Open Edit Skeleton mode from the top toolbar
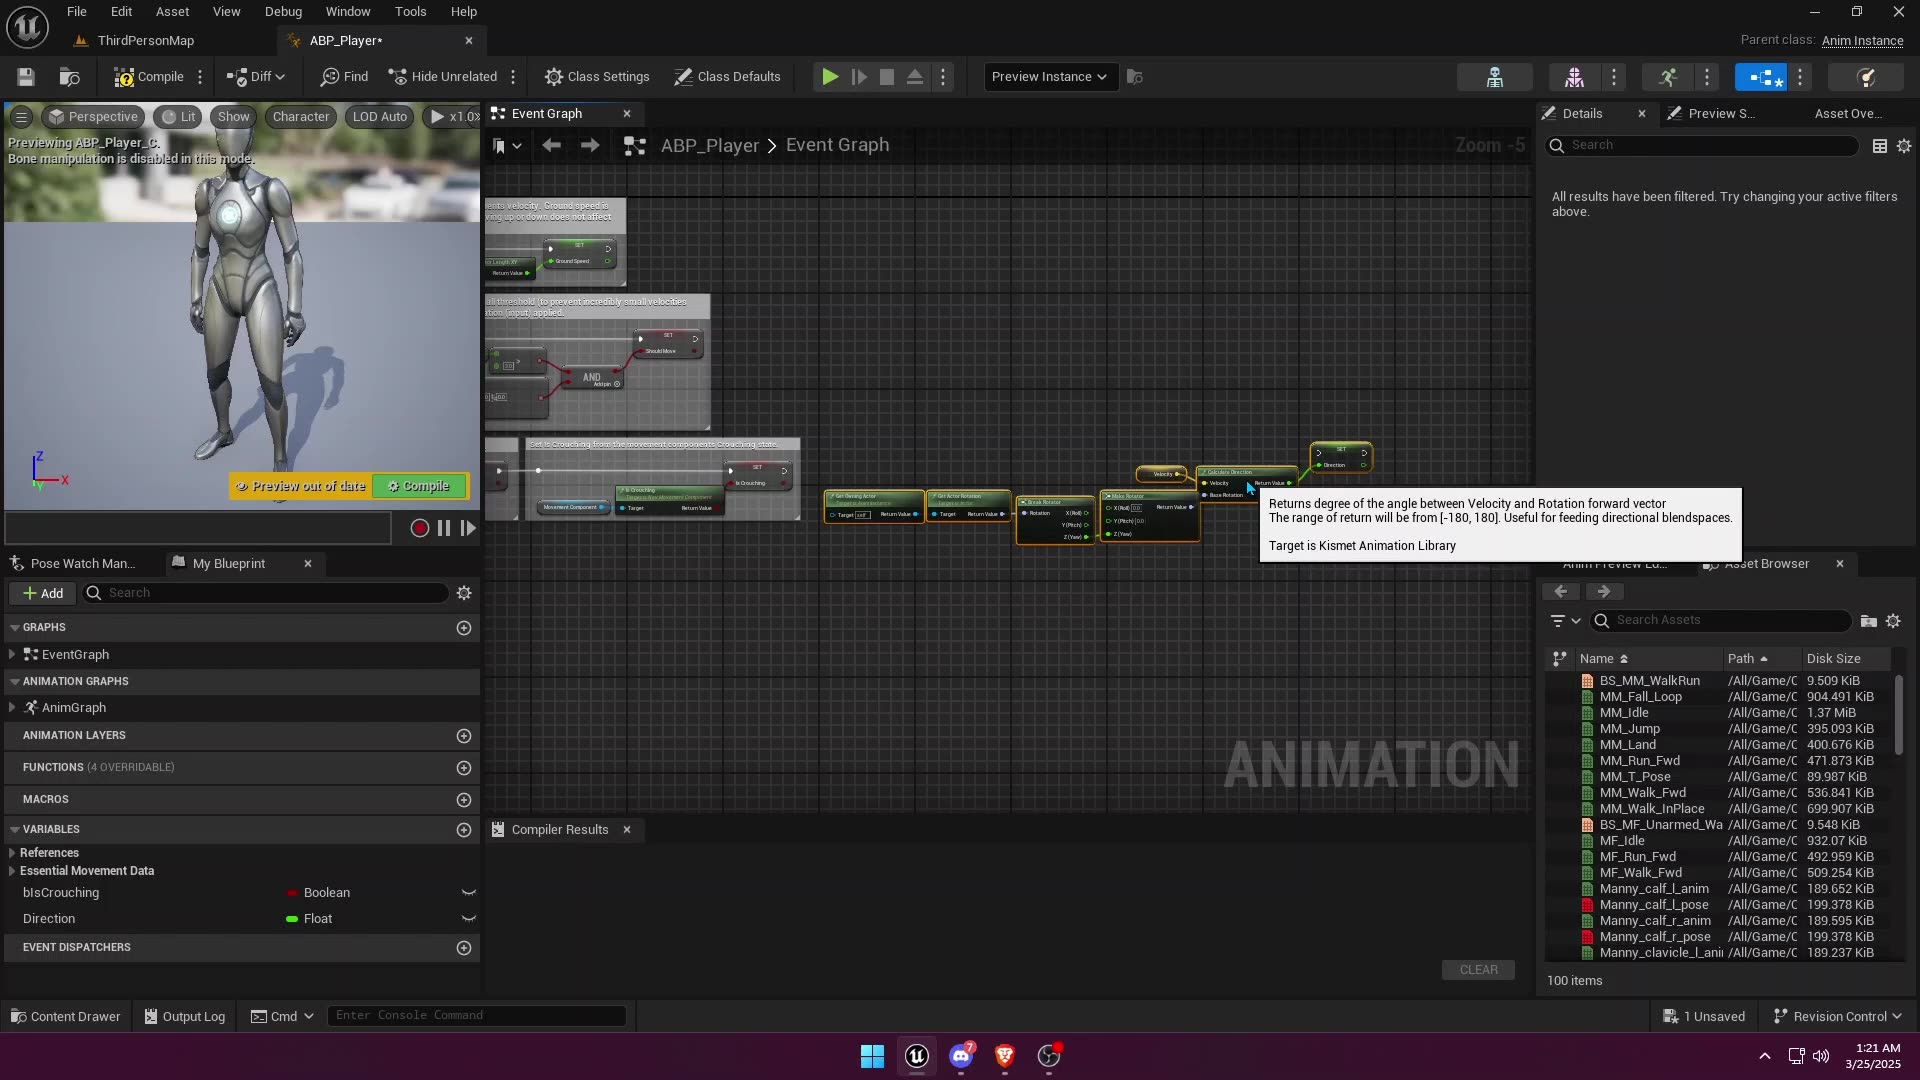This screenshot has height=1080, width=1920. tap(1493, 77)
